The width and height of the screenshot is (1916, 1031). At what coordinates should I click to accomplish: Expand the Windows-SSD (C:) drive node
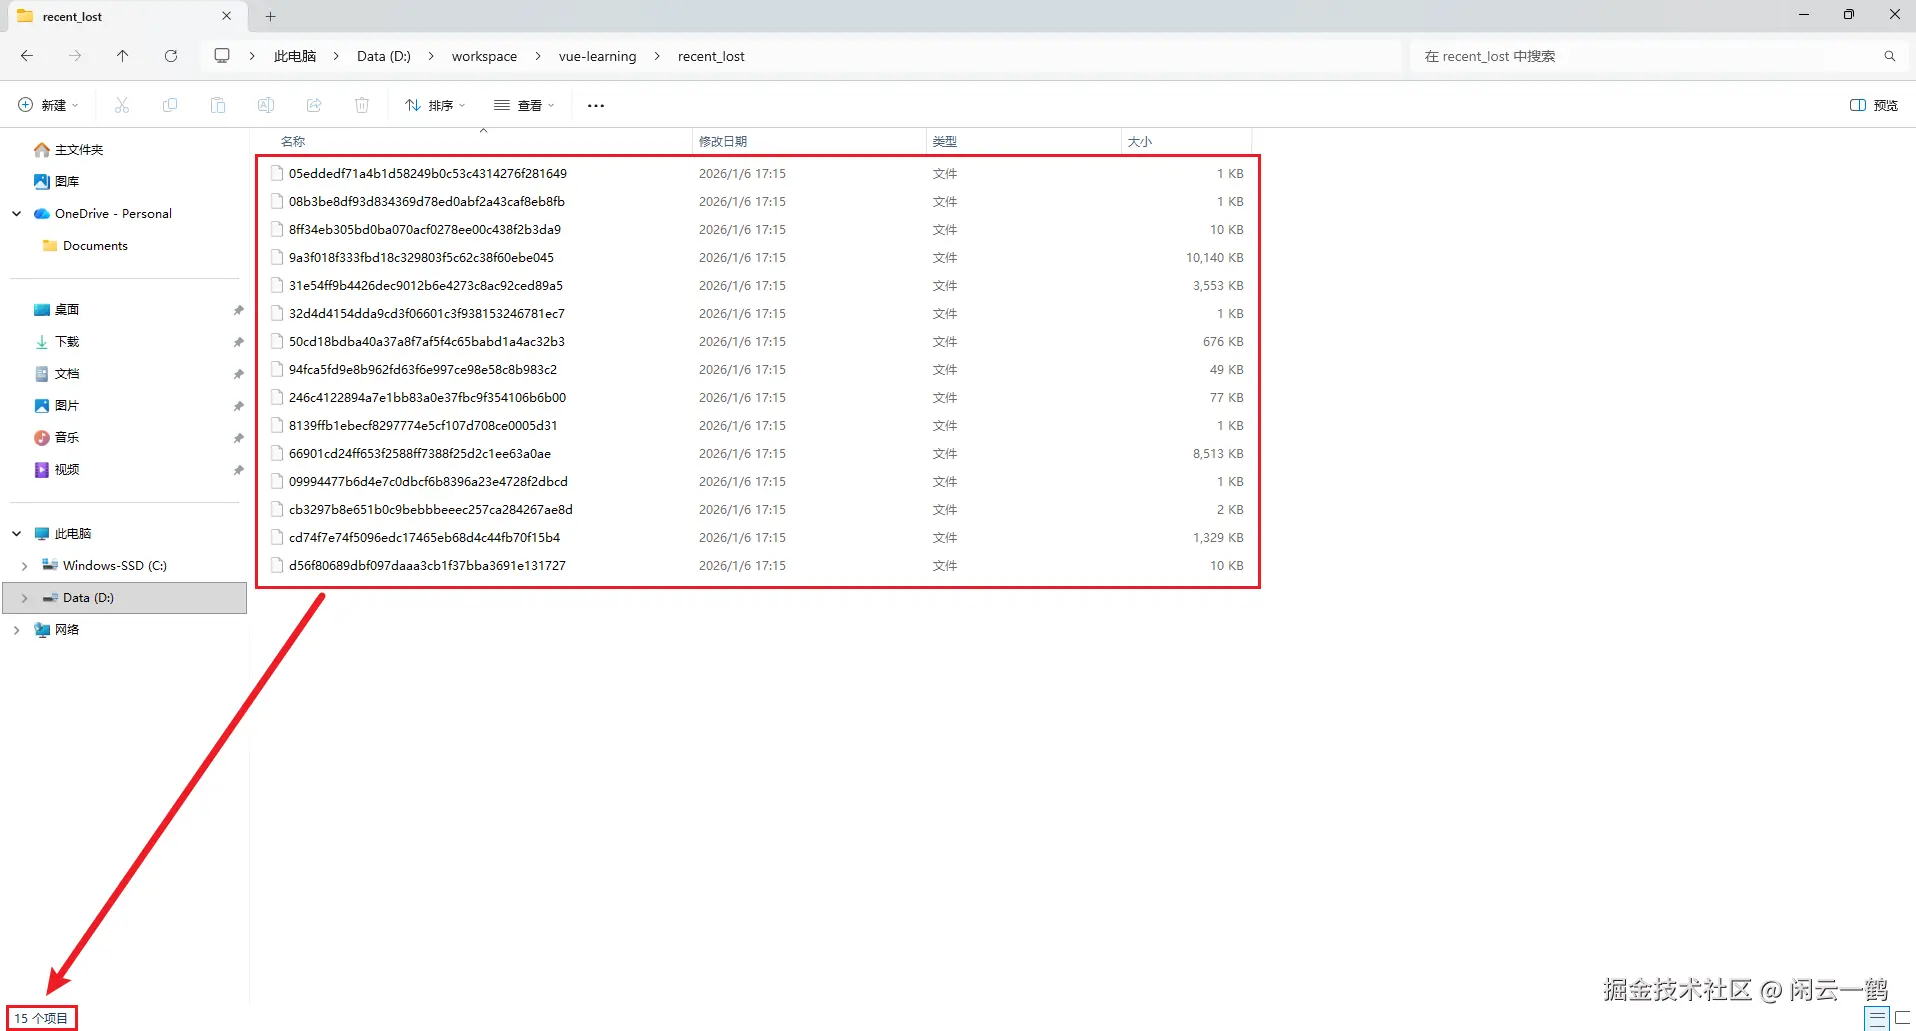pos(25,565)
